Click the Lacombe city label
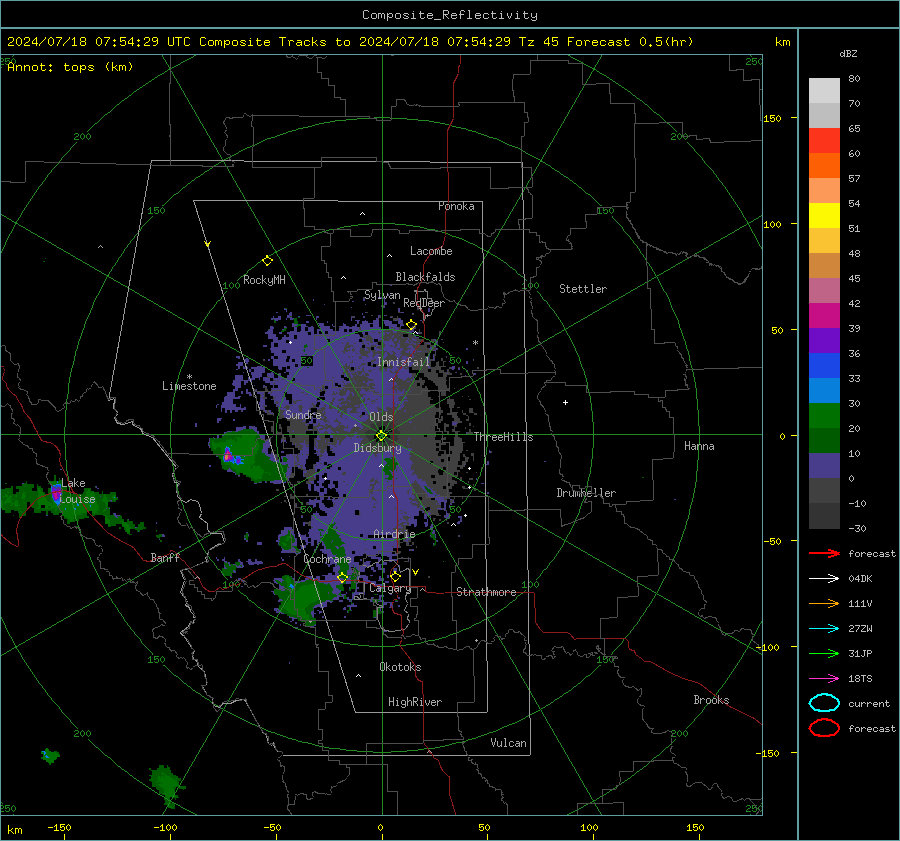900x841 pixels. [431, 251]
